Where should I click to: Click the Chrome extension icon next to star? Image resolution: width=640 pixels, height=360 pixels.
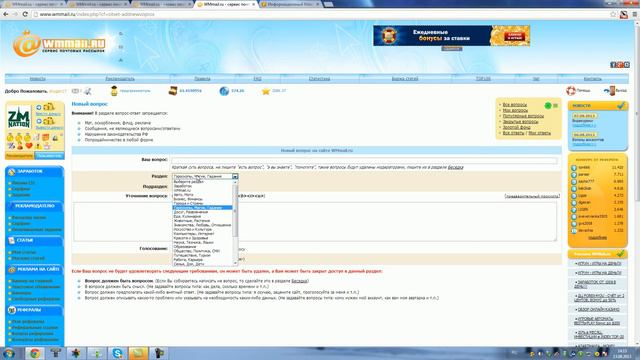pyautogui.click(x=624, y=14)
